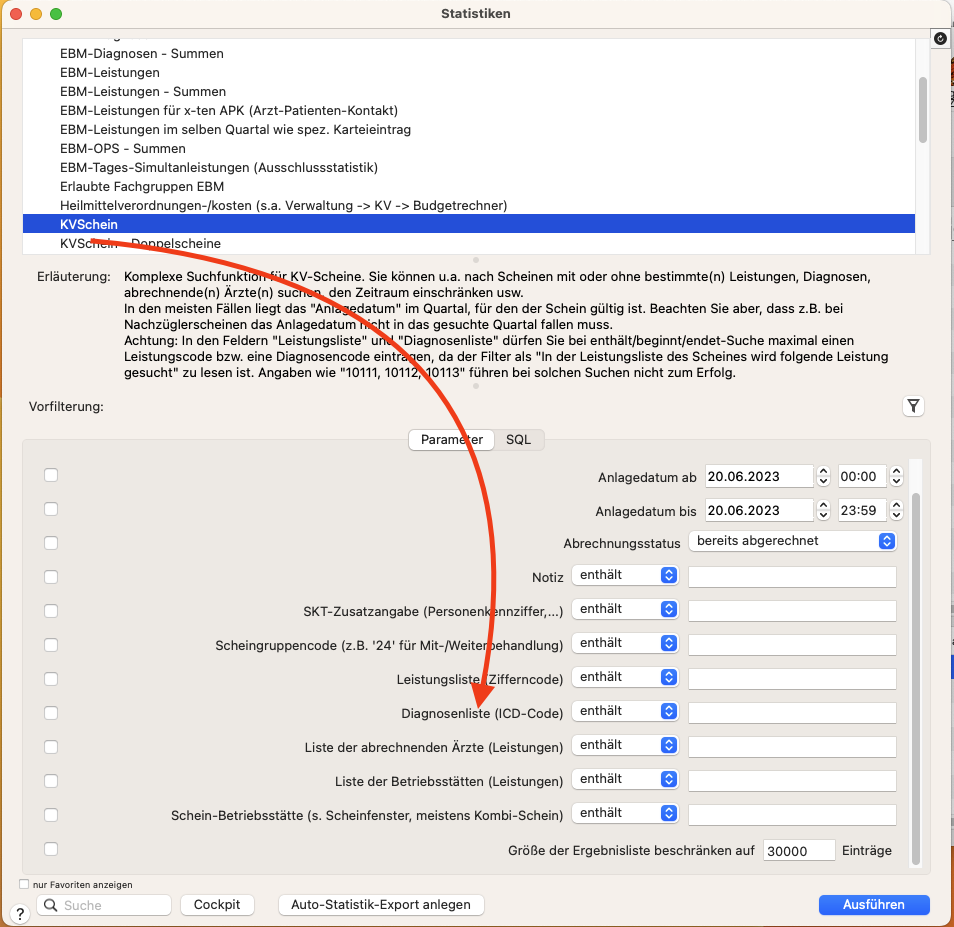Viewport: 954px width, 927px height.
Task: Open the Vorfilterung filter funnel icon
Action: click(x=913, y=406)
